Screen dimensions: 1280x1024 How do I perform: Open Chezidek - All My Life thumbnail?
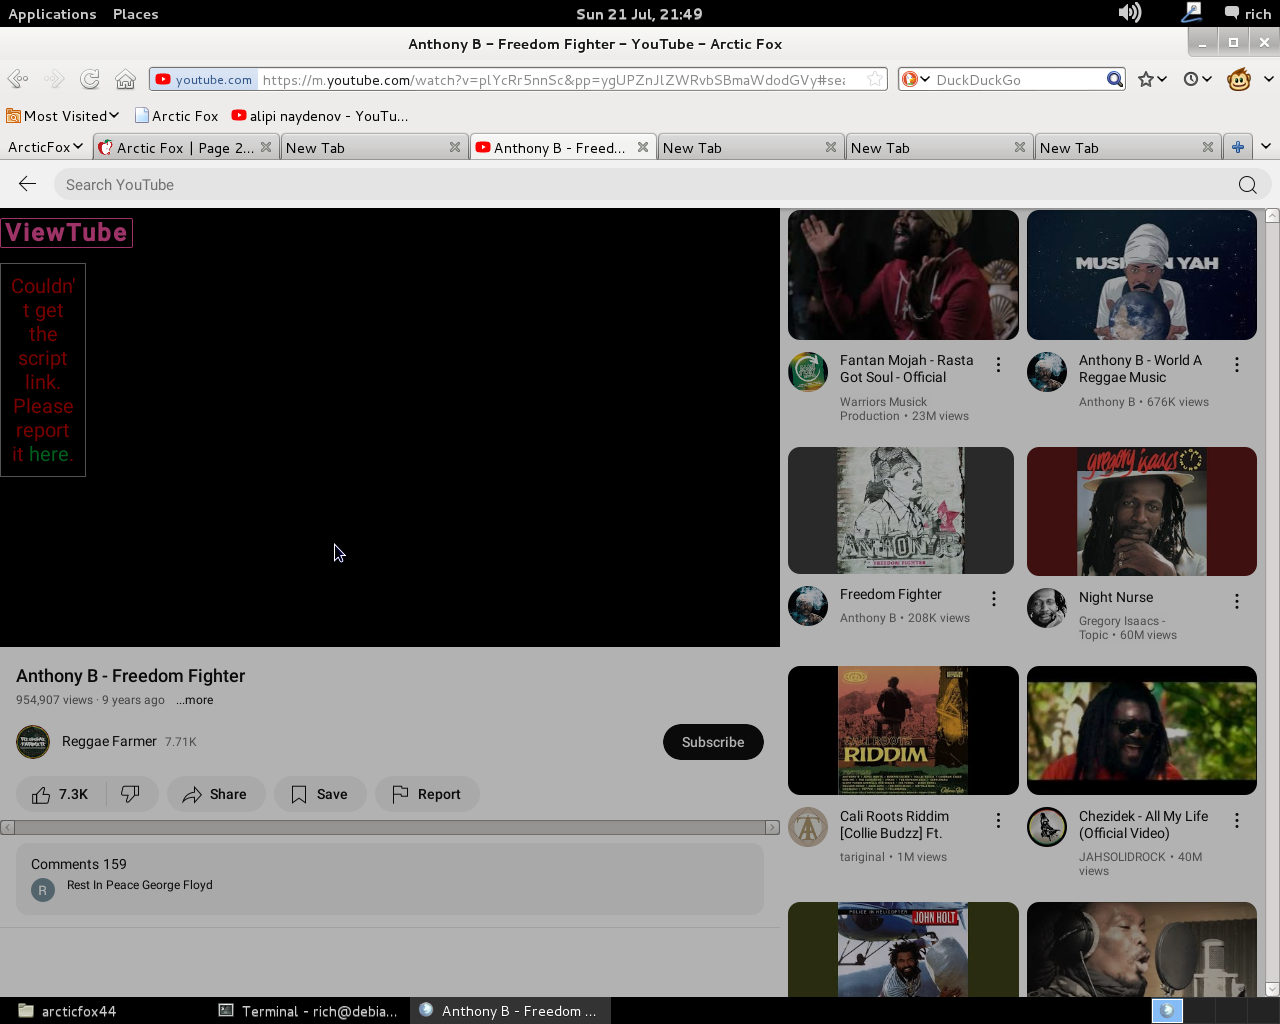click(x=1142, y=730)
